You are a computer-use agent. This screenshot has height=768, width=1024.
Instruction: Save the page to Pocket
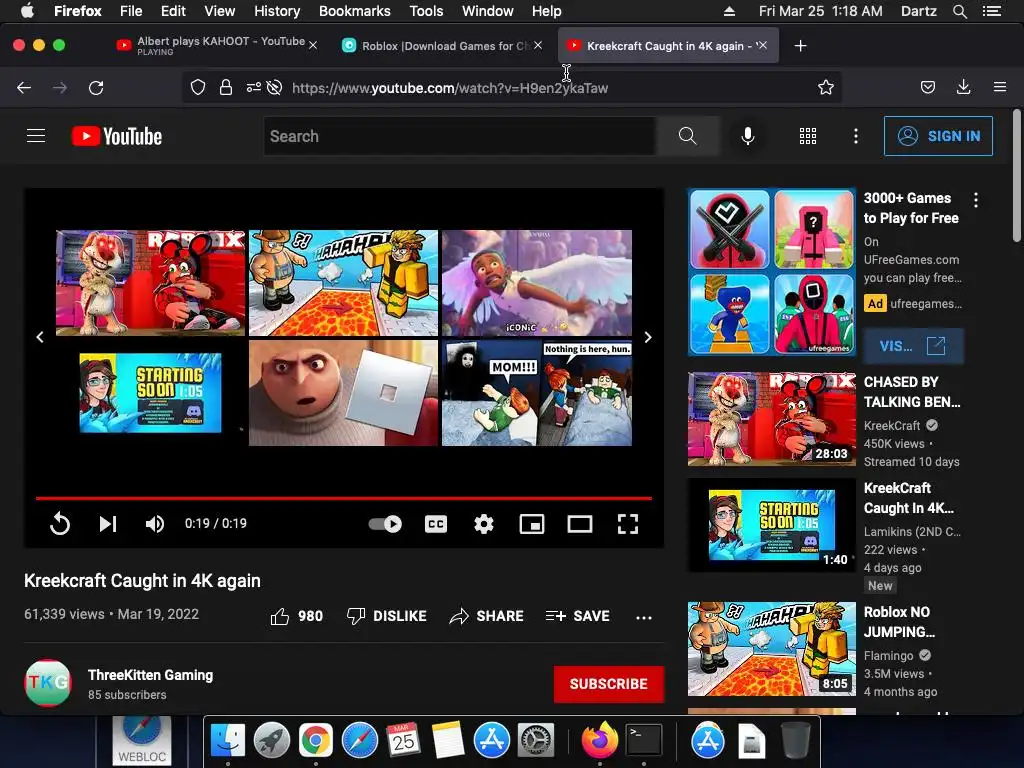click(928, 88)
